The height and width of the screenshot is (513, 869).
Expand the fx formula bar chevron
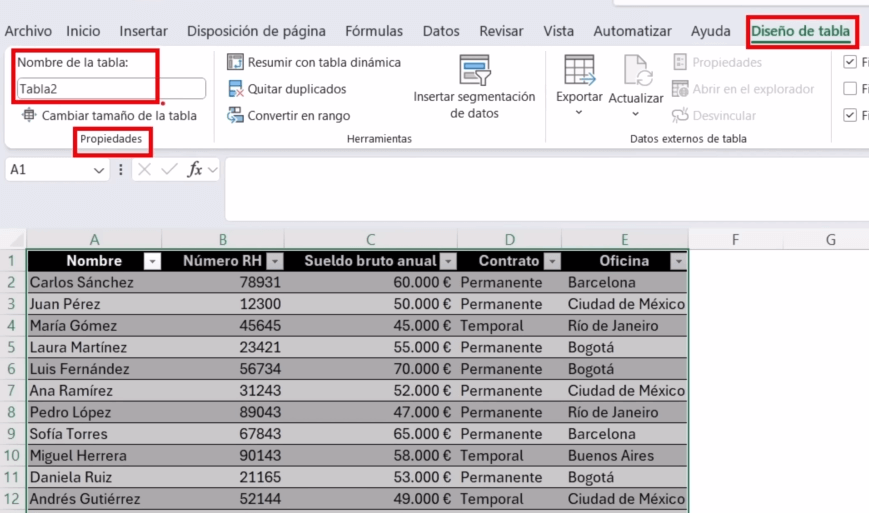click(212, 170)
